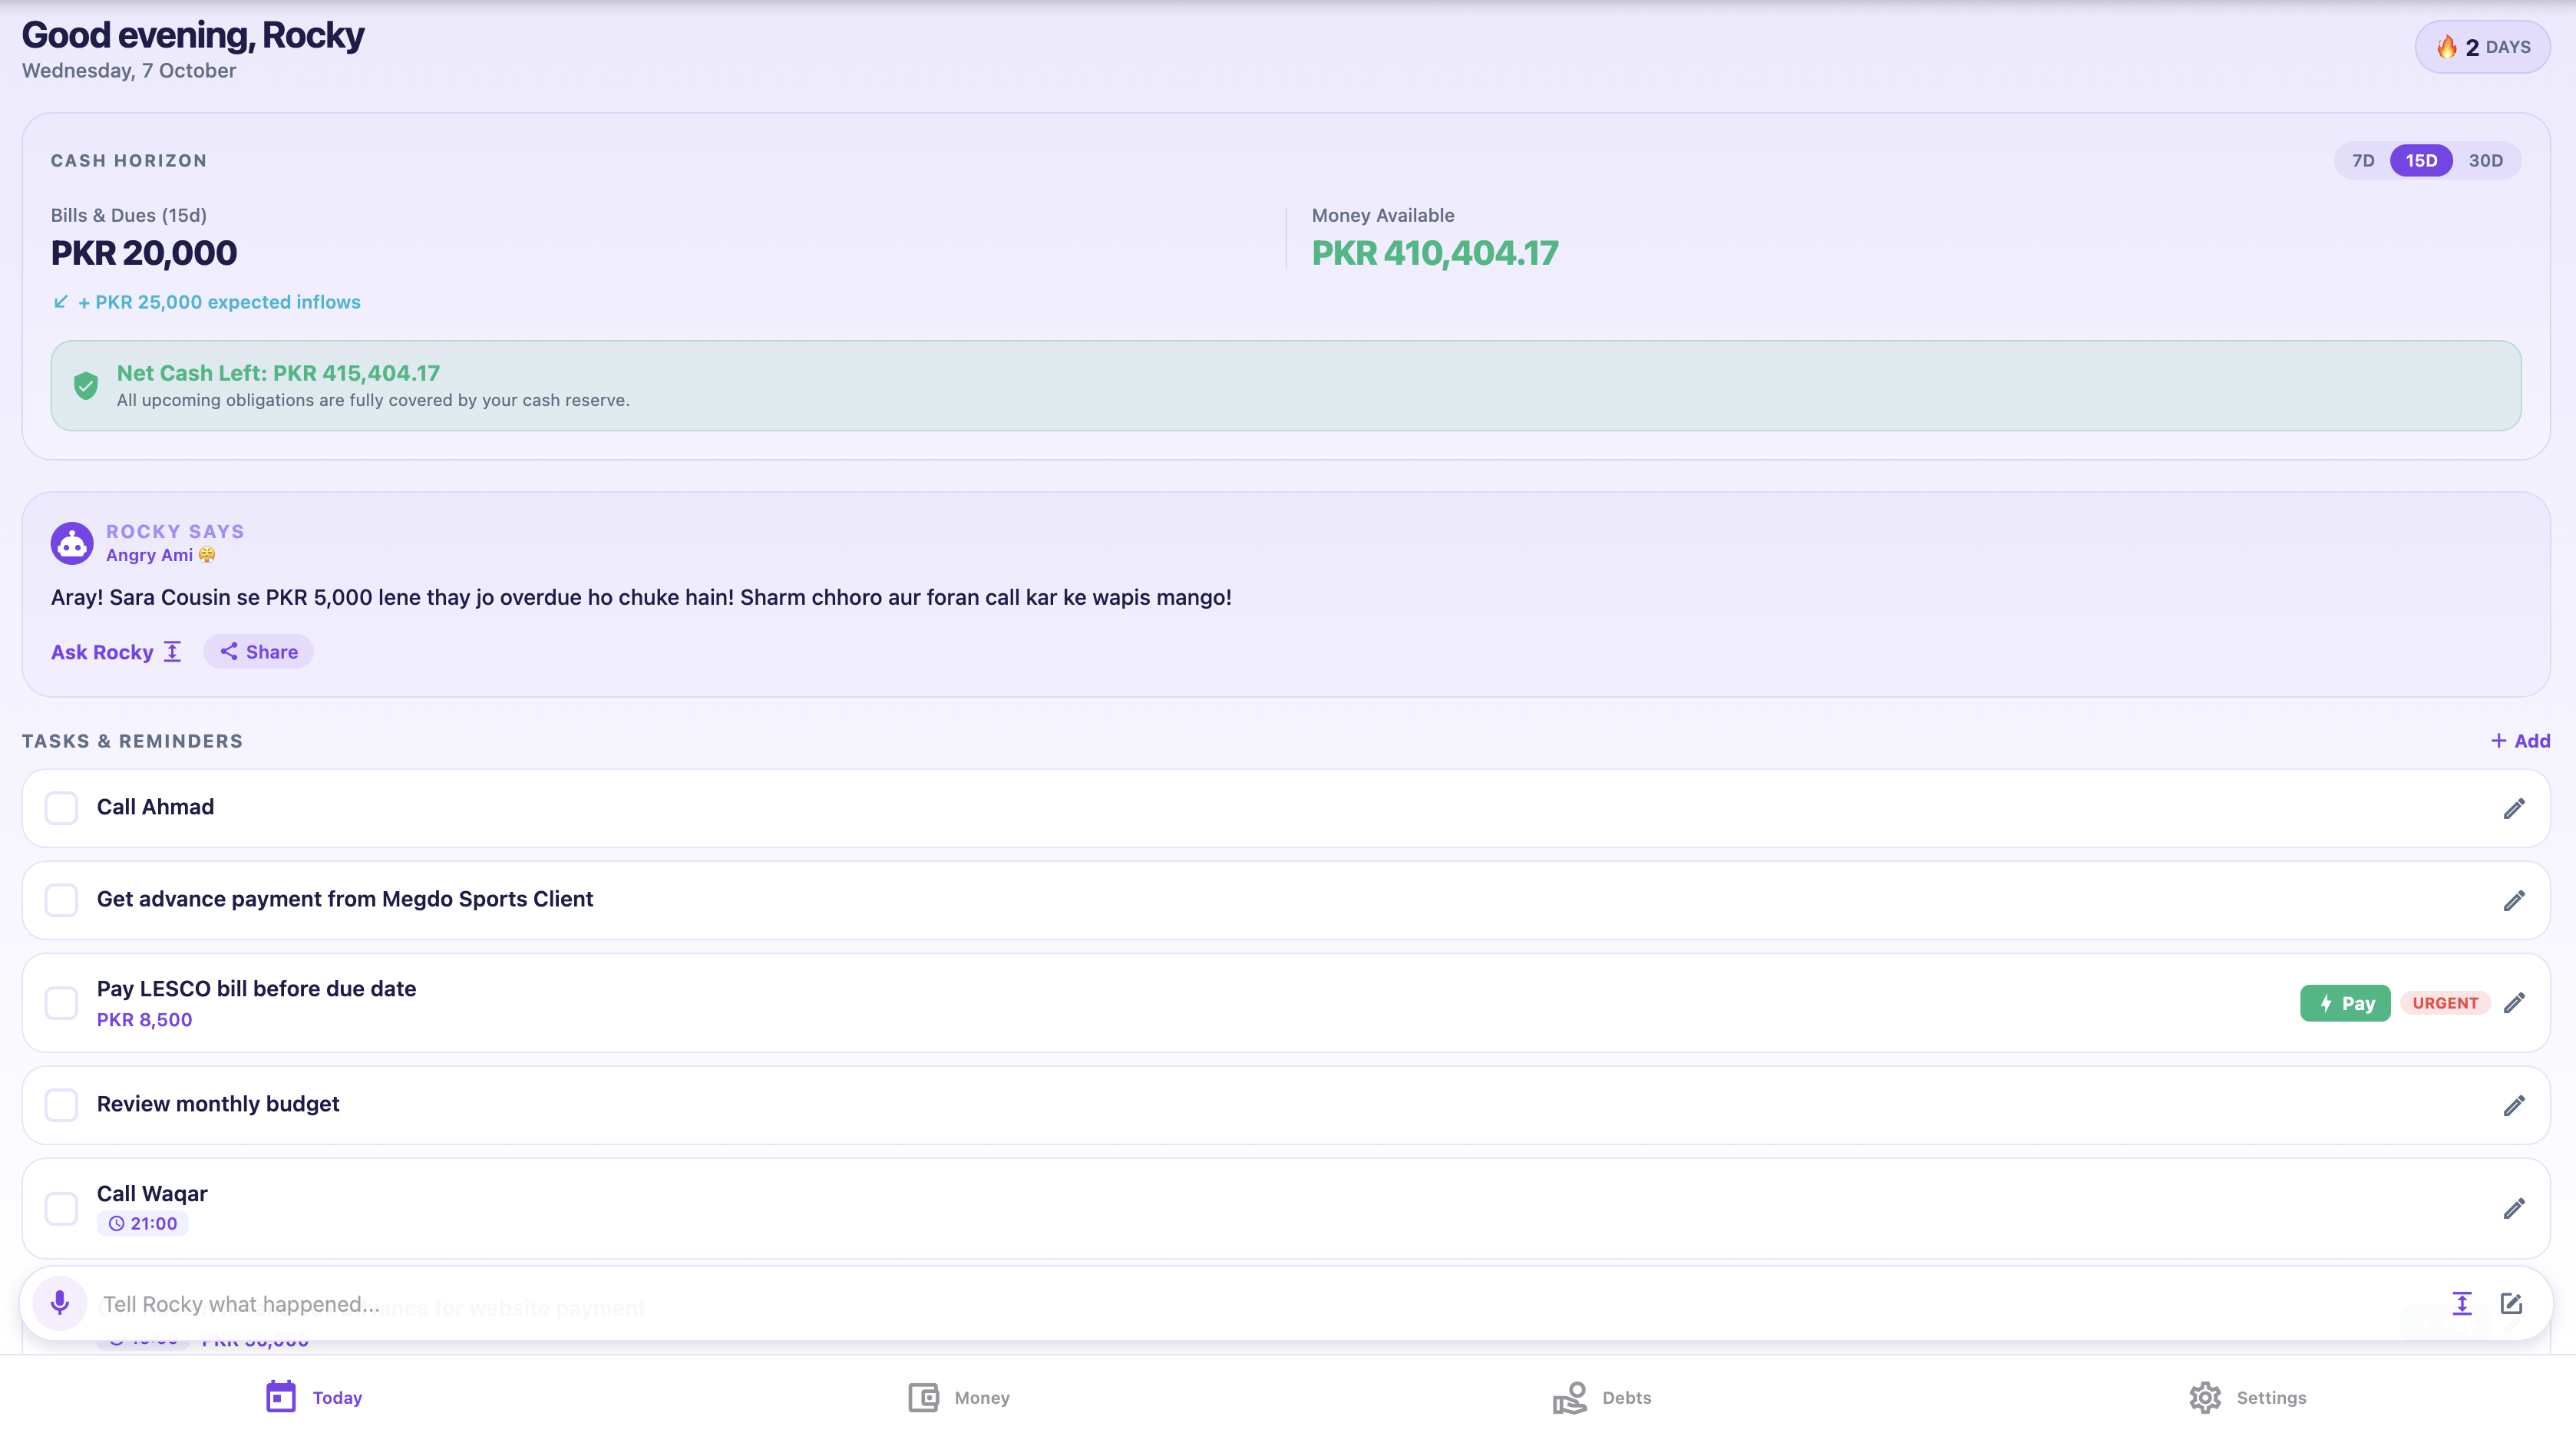Screen dimensions: 2576x1443
Task: Check the Review monthly budget checkbox
Action: coord(61,1105)
